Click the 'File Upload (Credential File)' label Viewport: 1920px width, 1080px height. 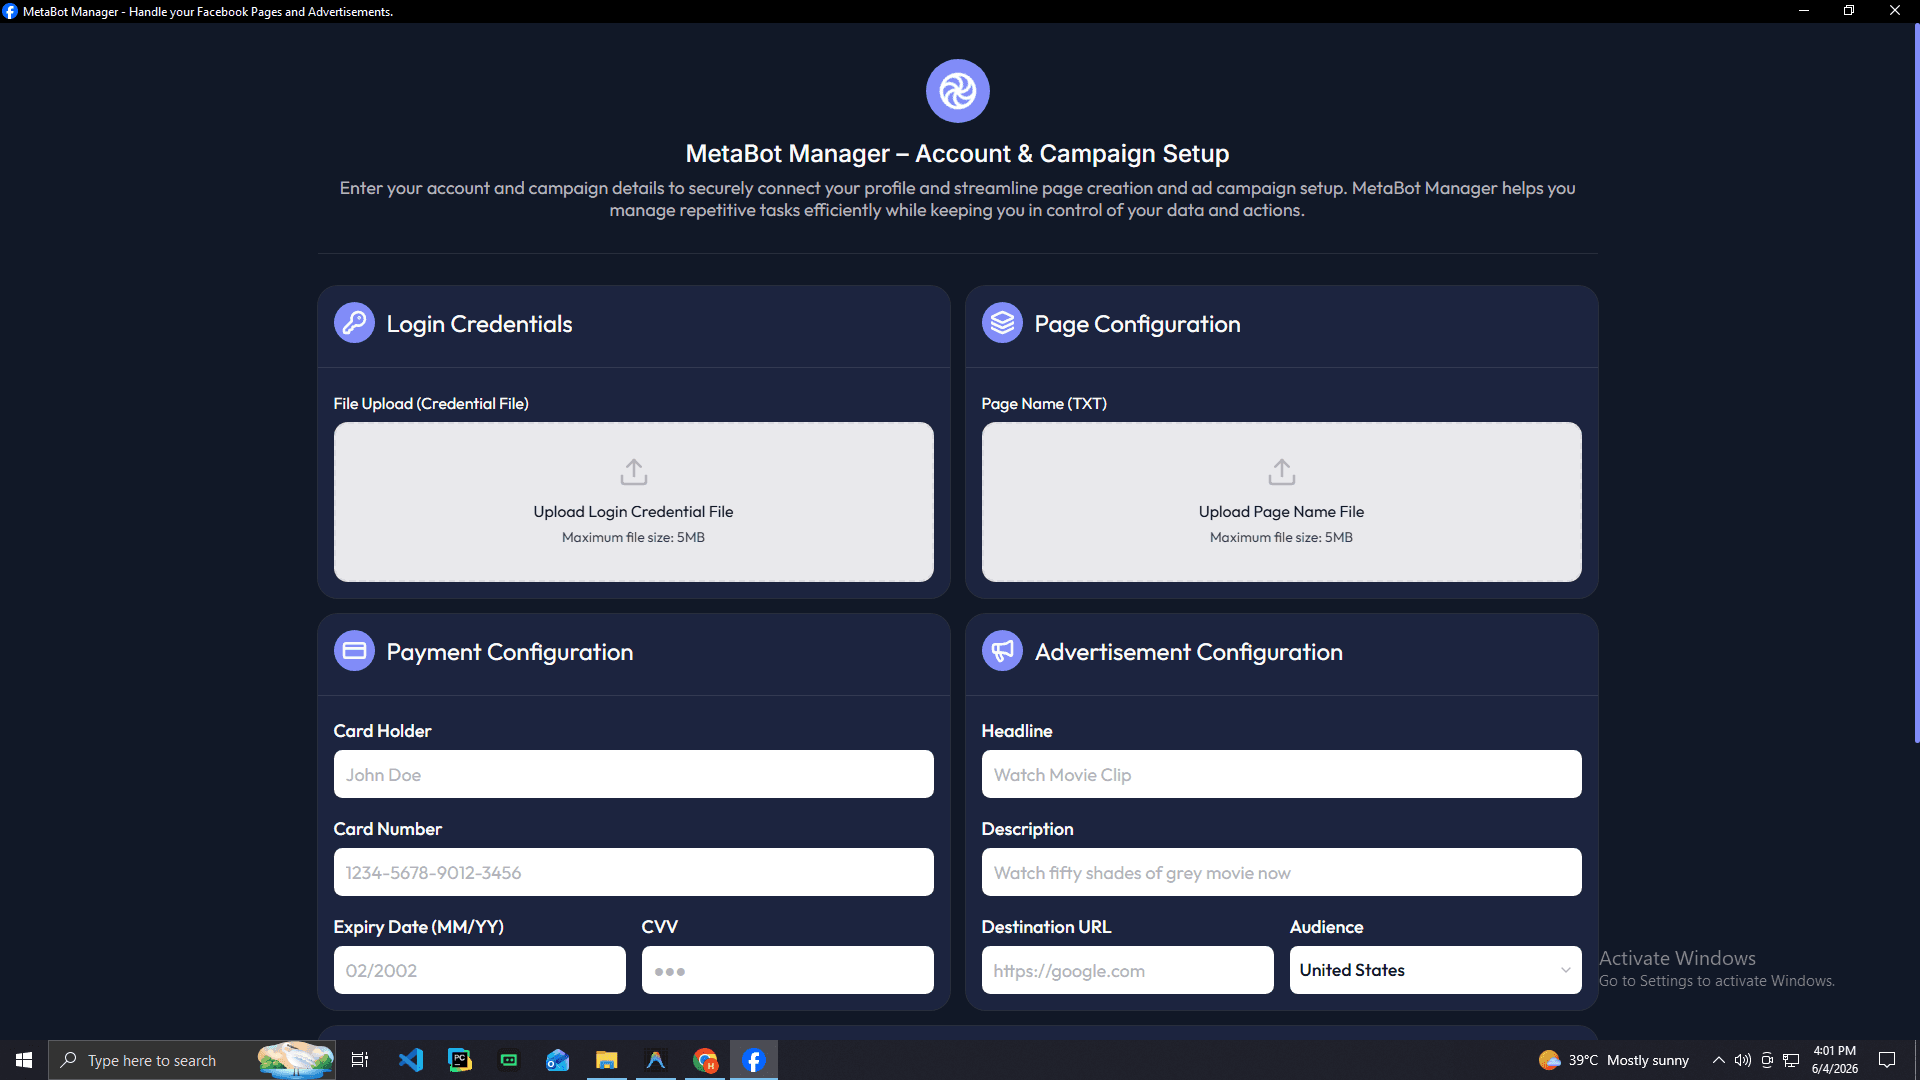[431, 403]
